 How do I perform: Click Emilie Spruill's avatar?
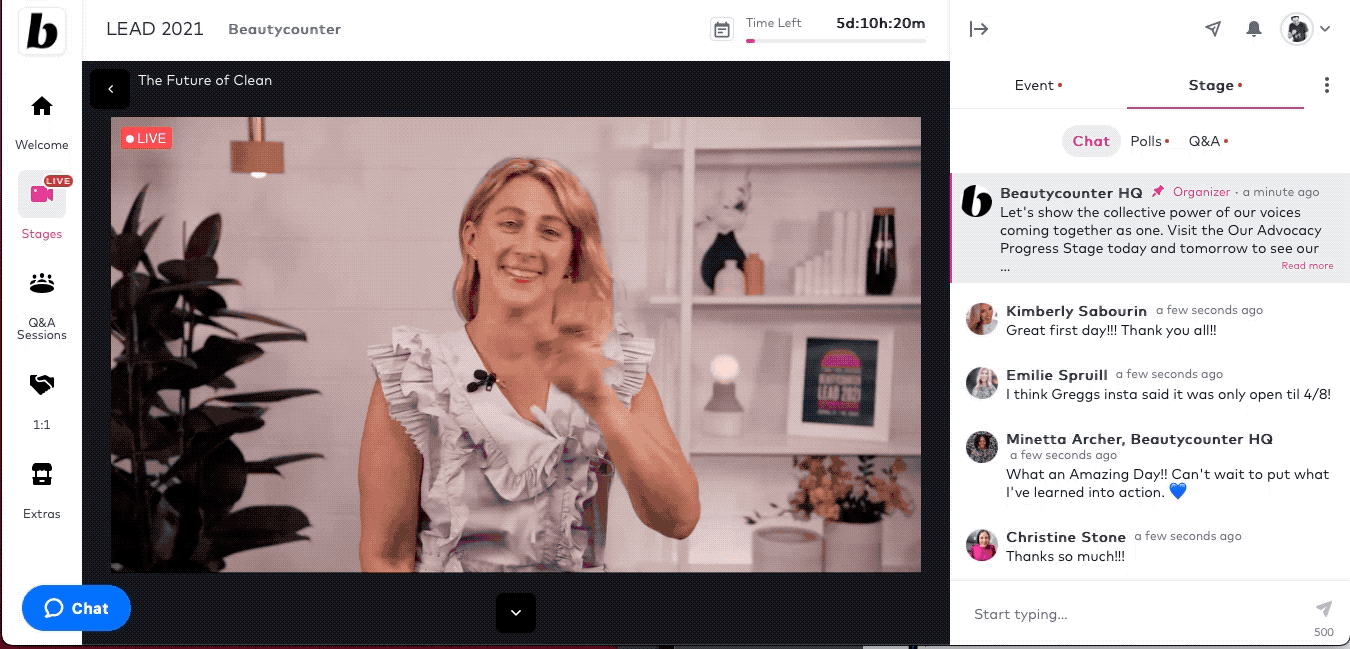tap(982, 382)
